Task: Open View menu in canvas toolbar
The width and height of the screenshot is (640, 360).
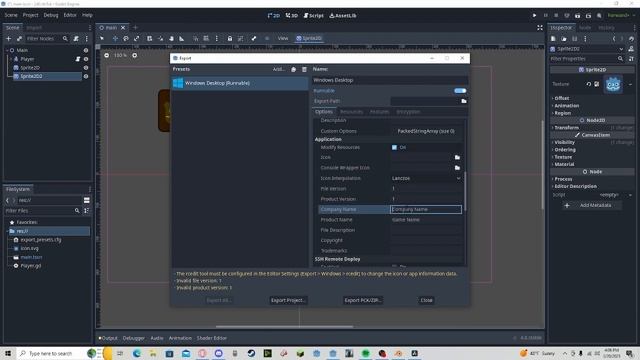Action: 283,38
